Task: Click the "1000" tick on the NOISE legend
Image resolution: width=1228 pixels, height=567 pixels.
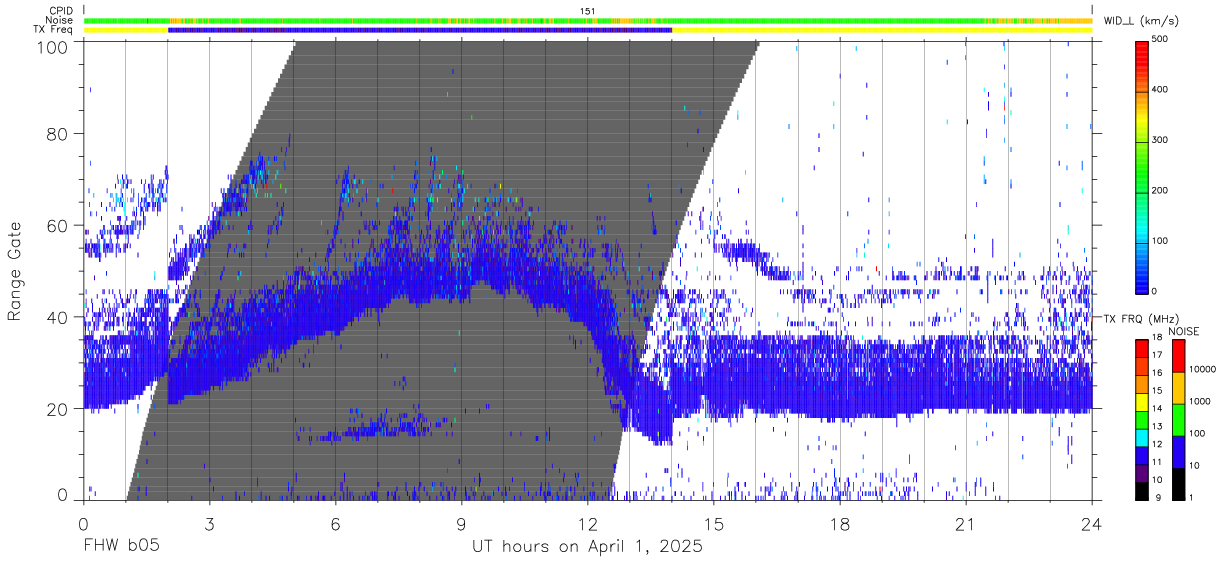Action: pos(1199,401)
